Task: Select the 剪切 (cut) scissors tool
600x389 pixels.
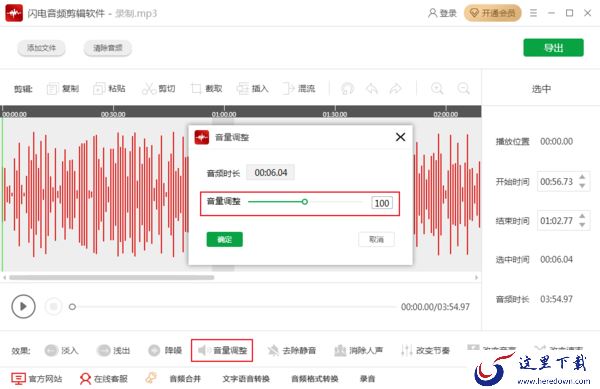Action: pos(158,89)
